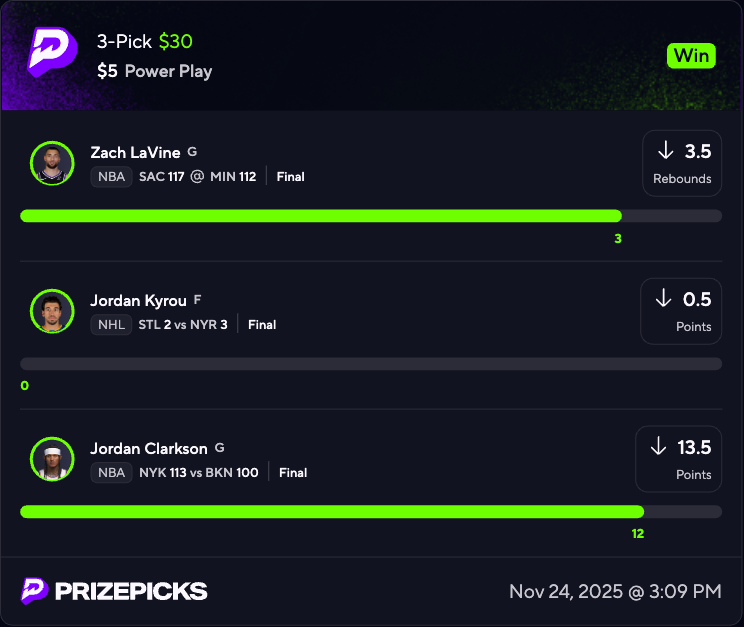Click the PrizePicks logo icon at top
Viewport: 744px width, 627px height.
point(52,52)
